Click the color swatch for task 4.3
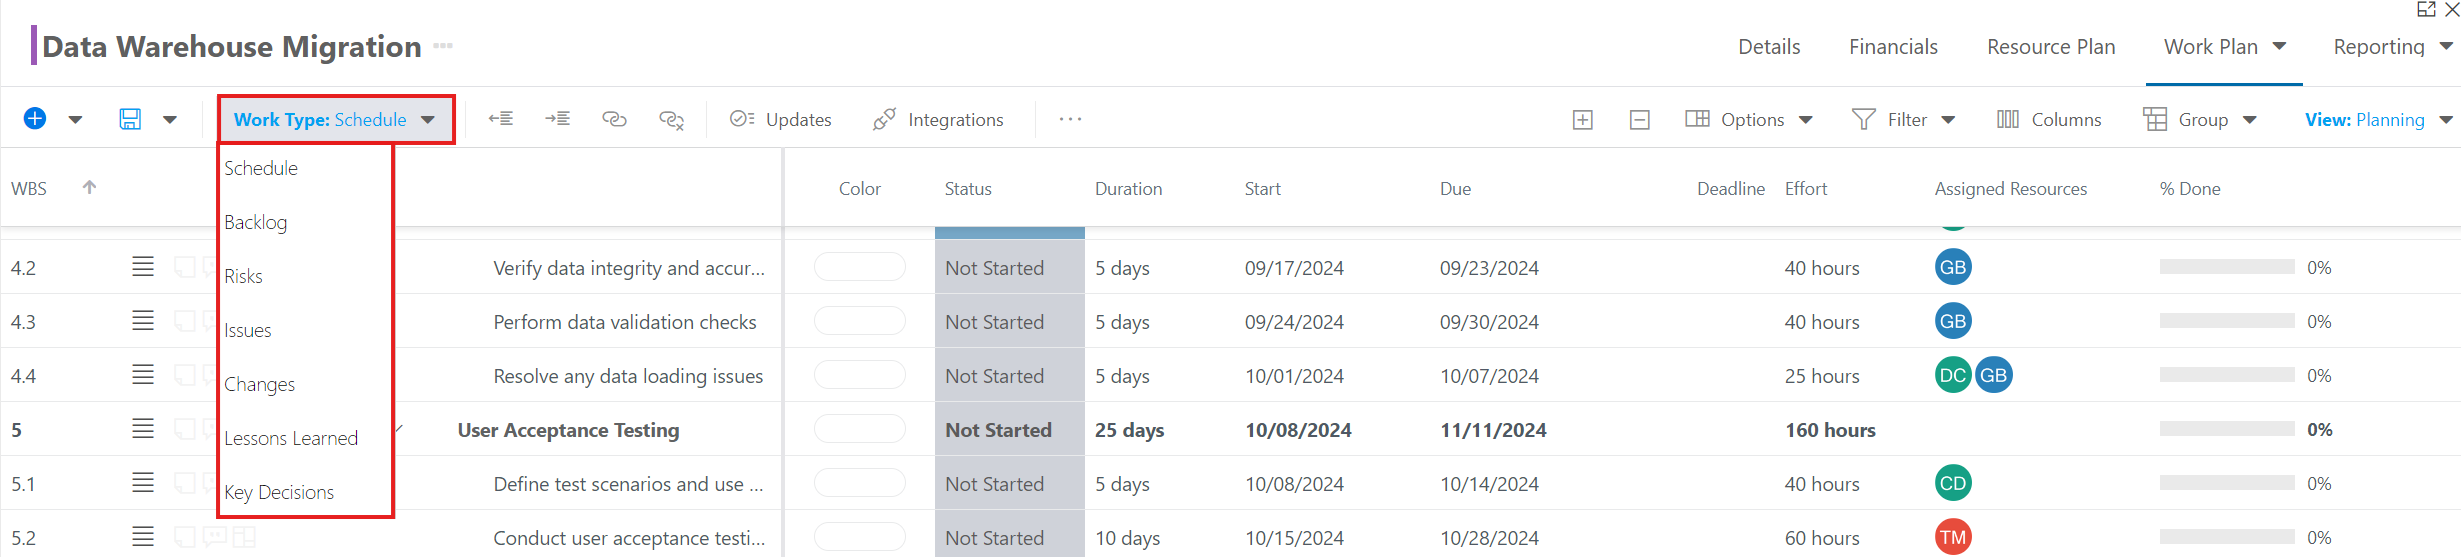Image resolution: width=2461 pixels, height=557 pixels. 860,321
